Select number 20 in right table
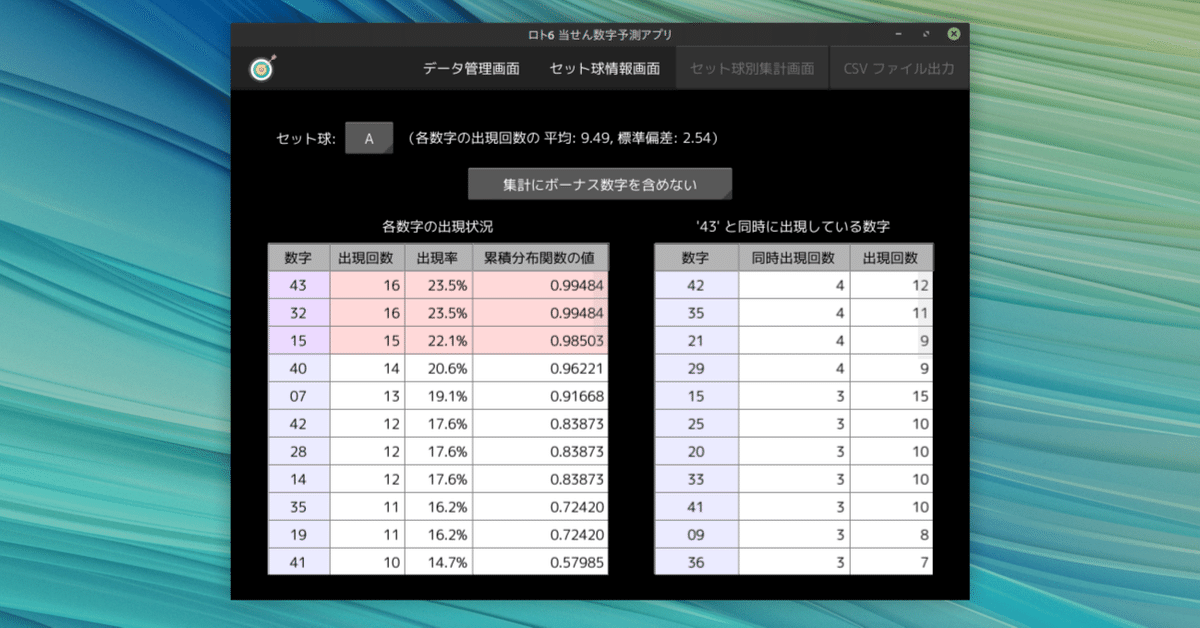Screen dimensions: 1200x628 coord(696,451)
